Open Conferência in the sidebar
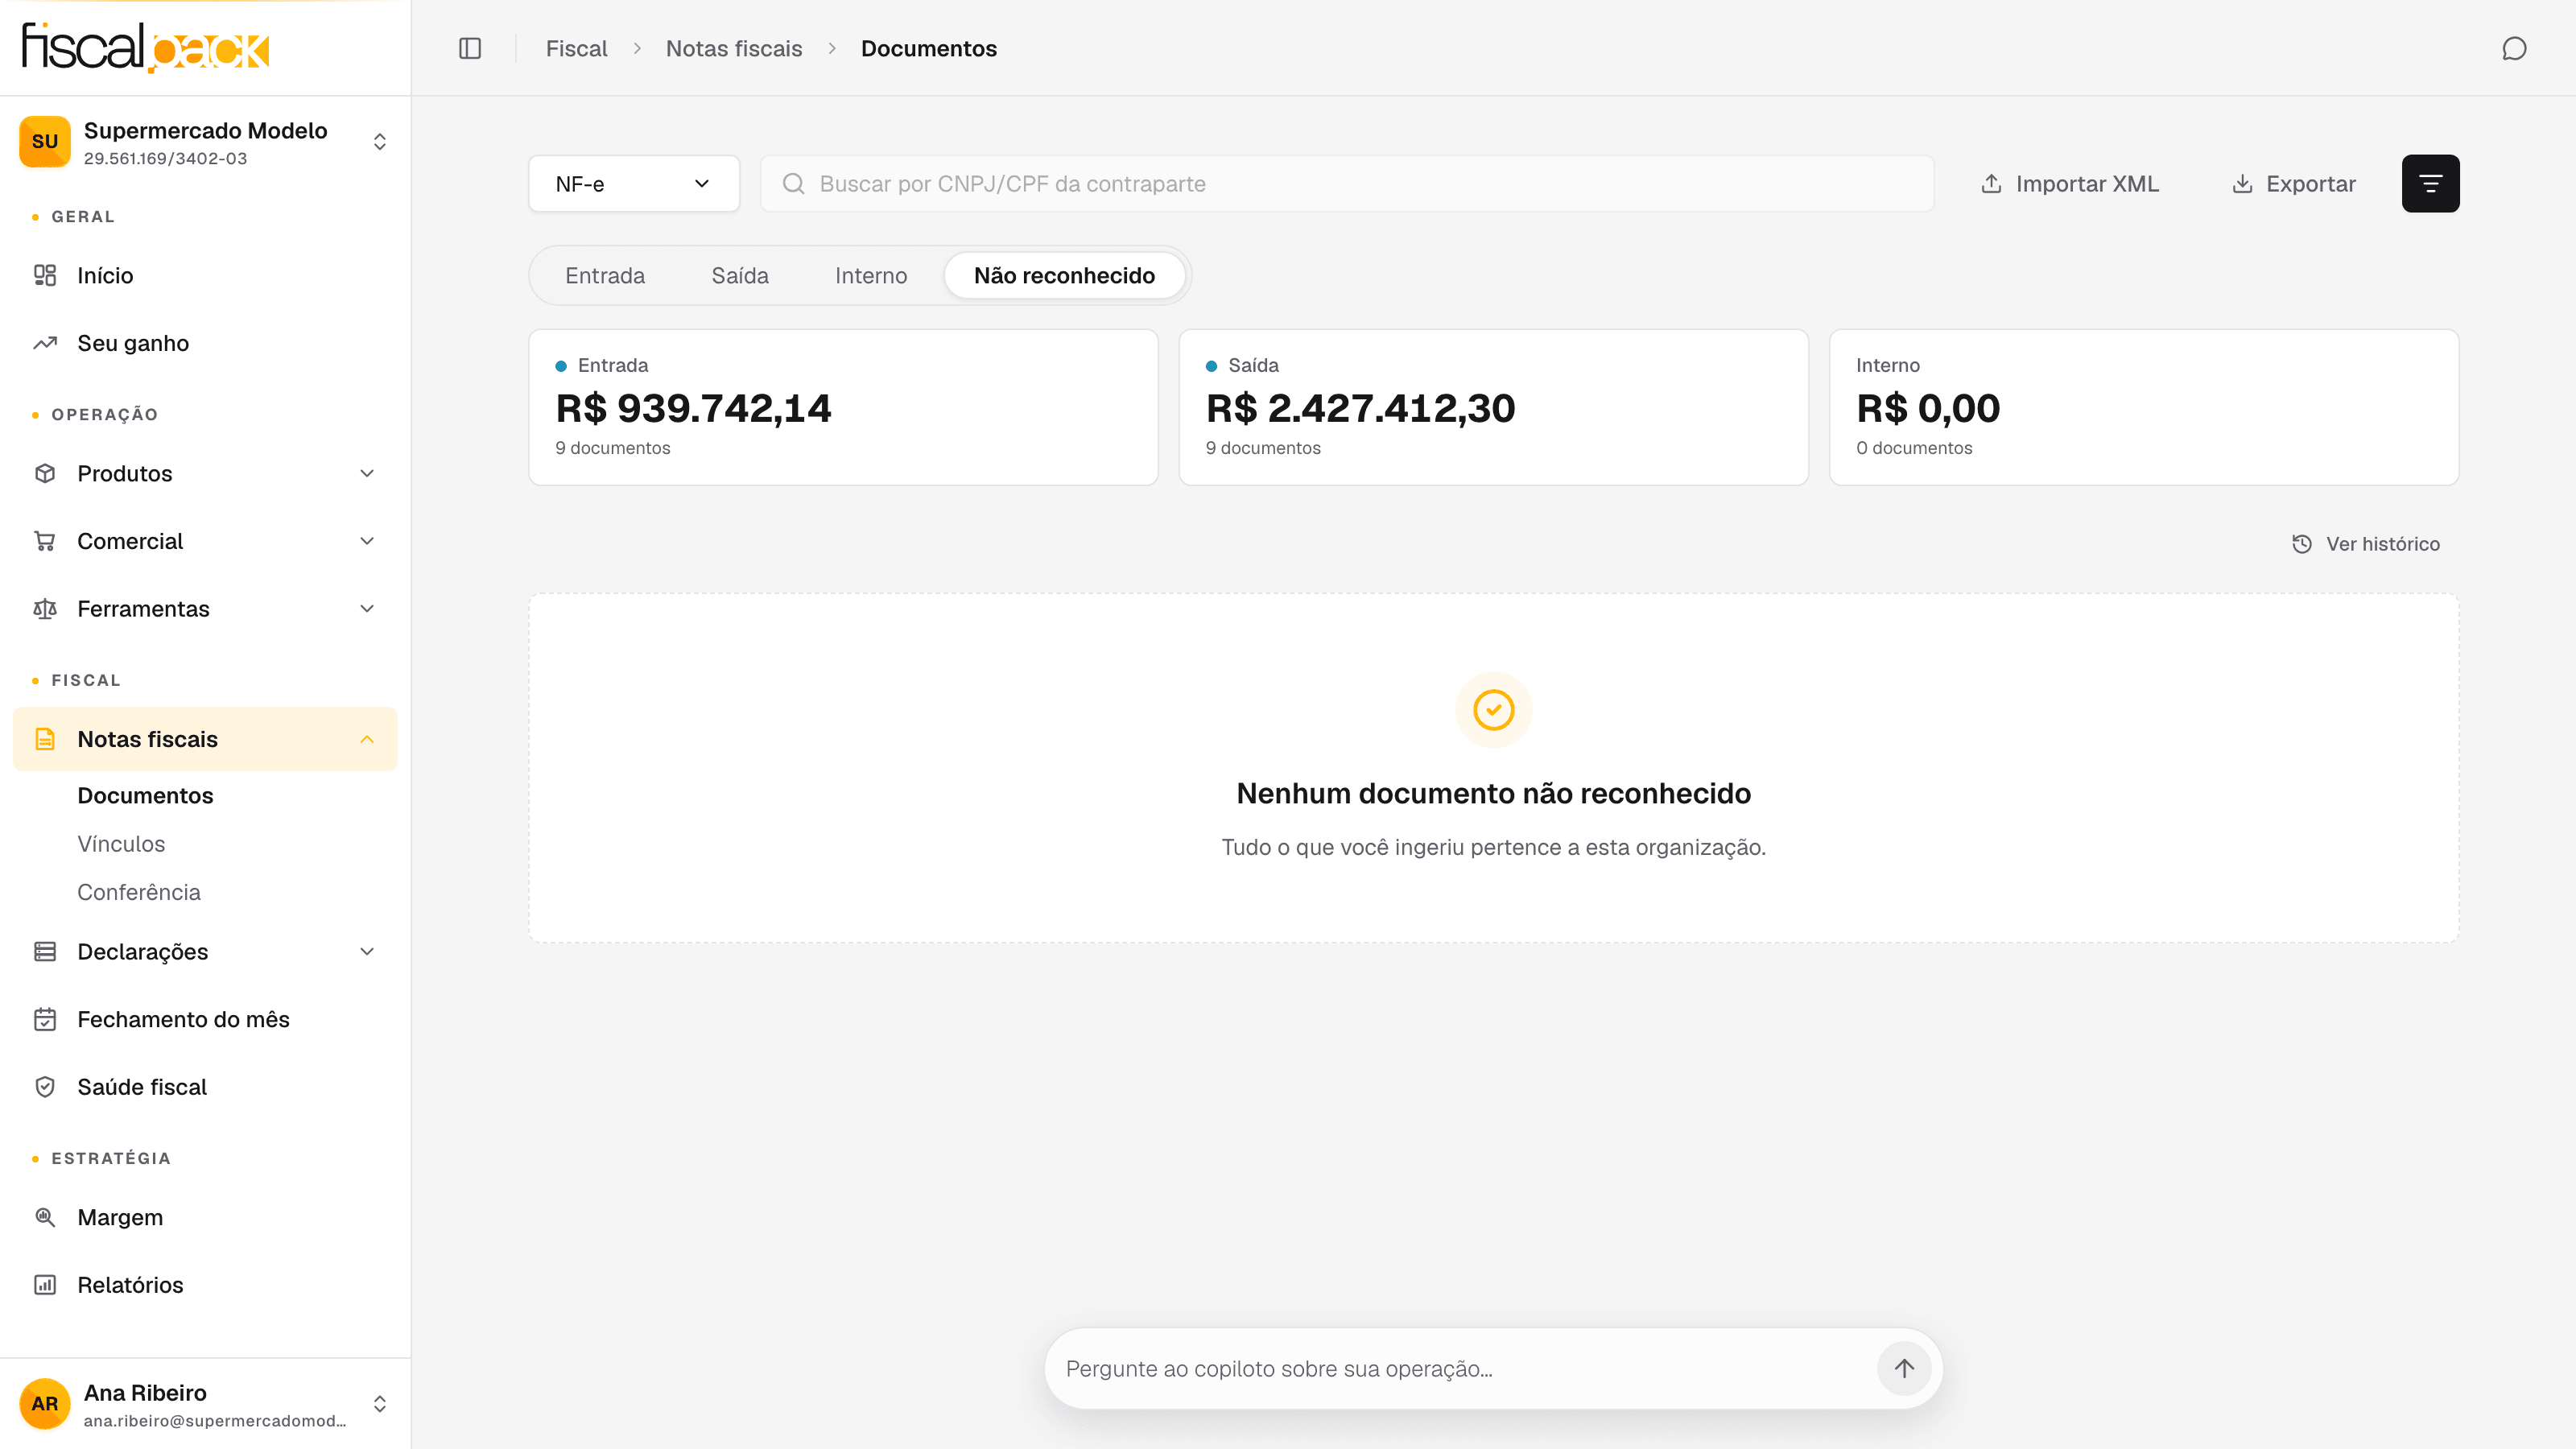Screen dimensions: 2576x1449 [139, 892]
